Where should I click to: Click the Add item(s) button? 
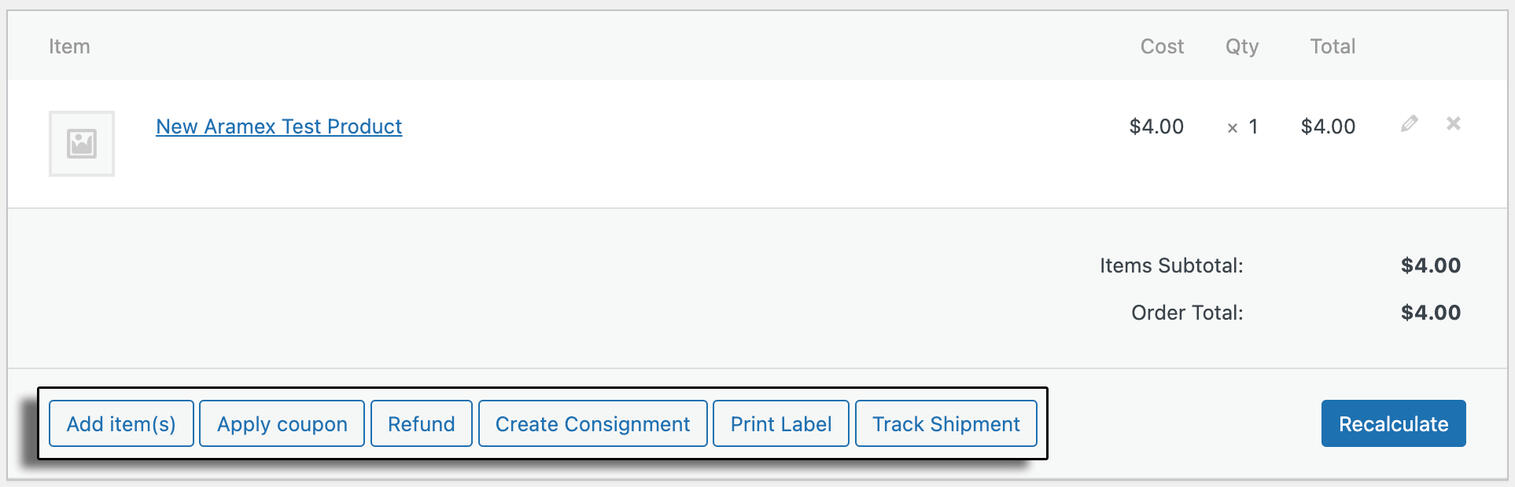(x=121, y=424)
